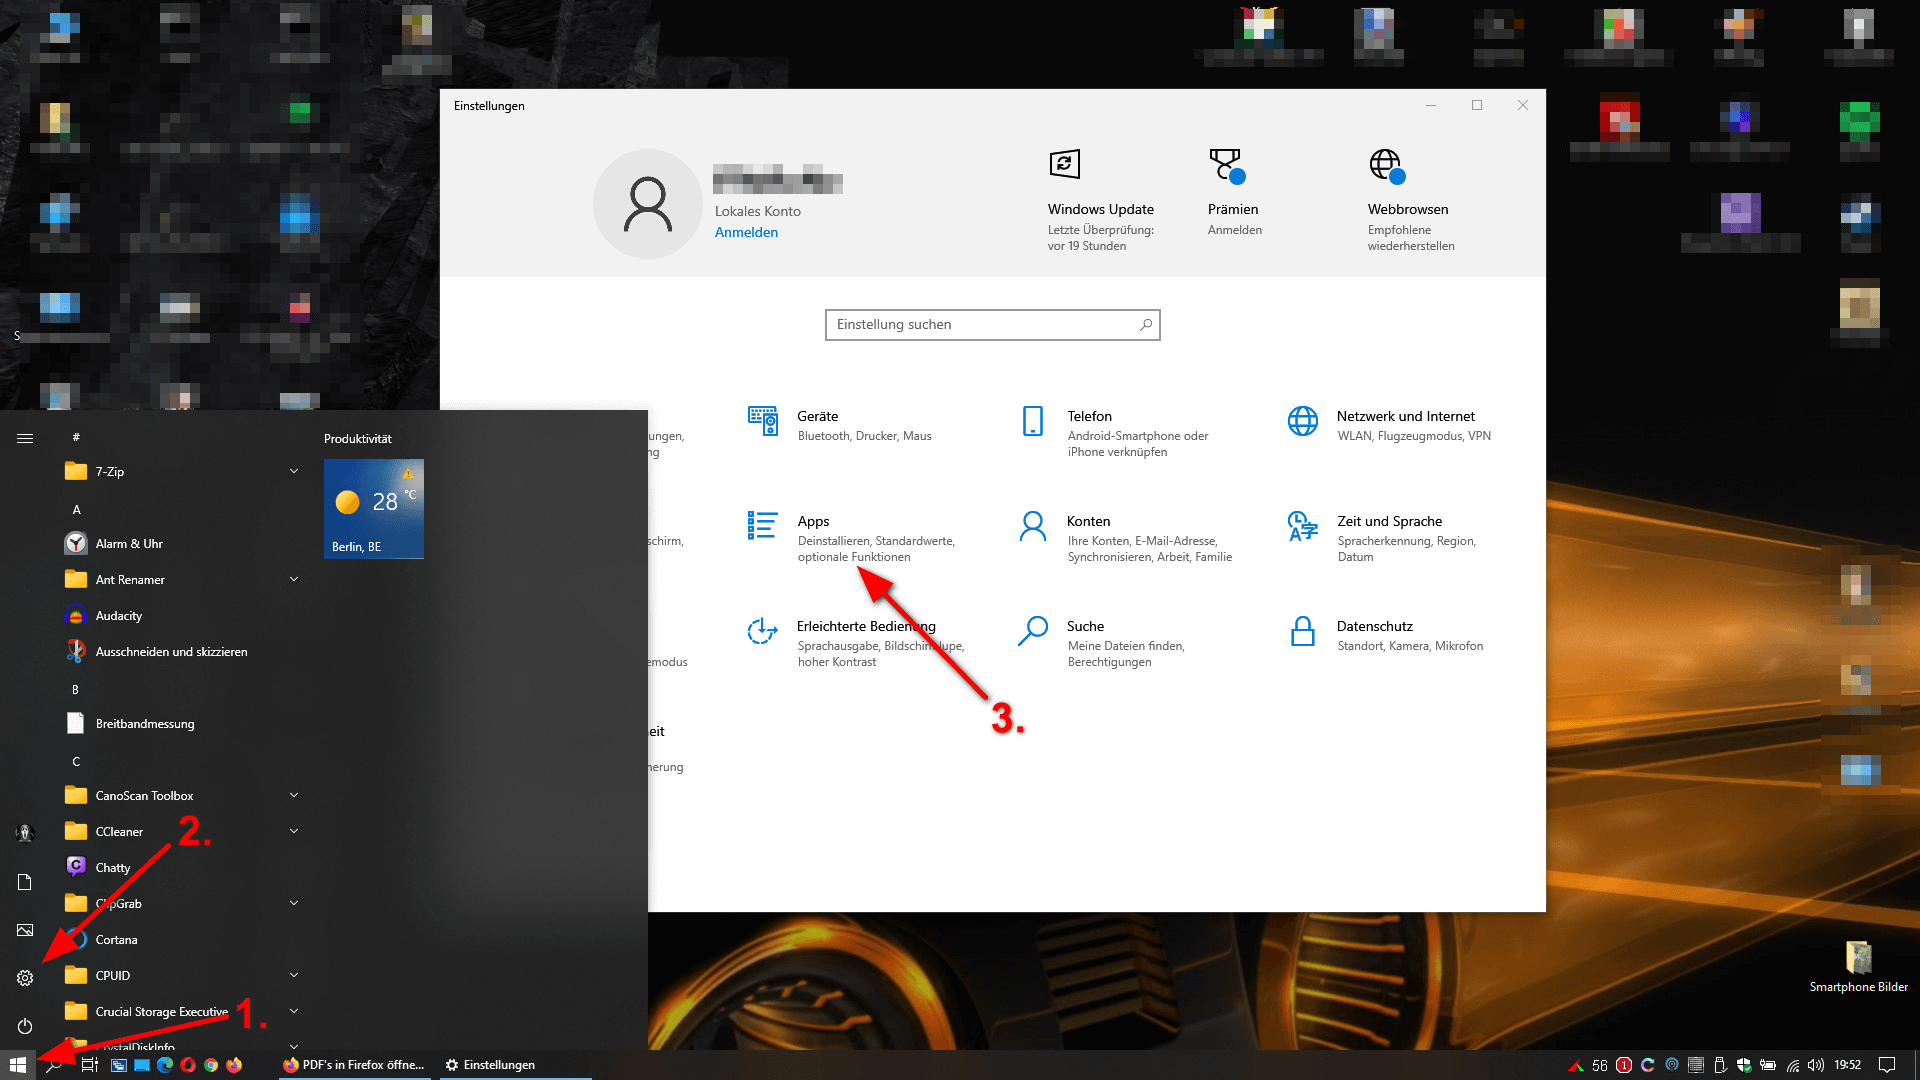
Task: Open Netzwerk und Internet settings
Action: [1404, 417]
